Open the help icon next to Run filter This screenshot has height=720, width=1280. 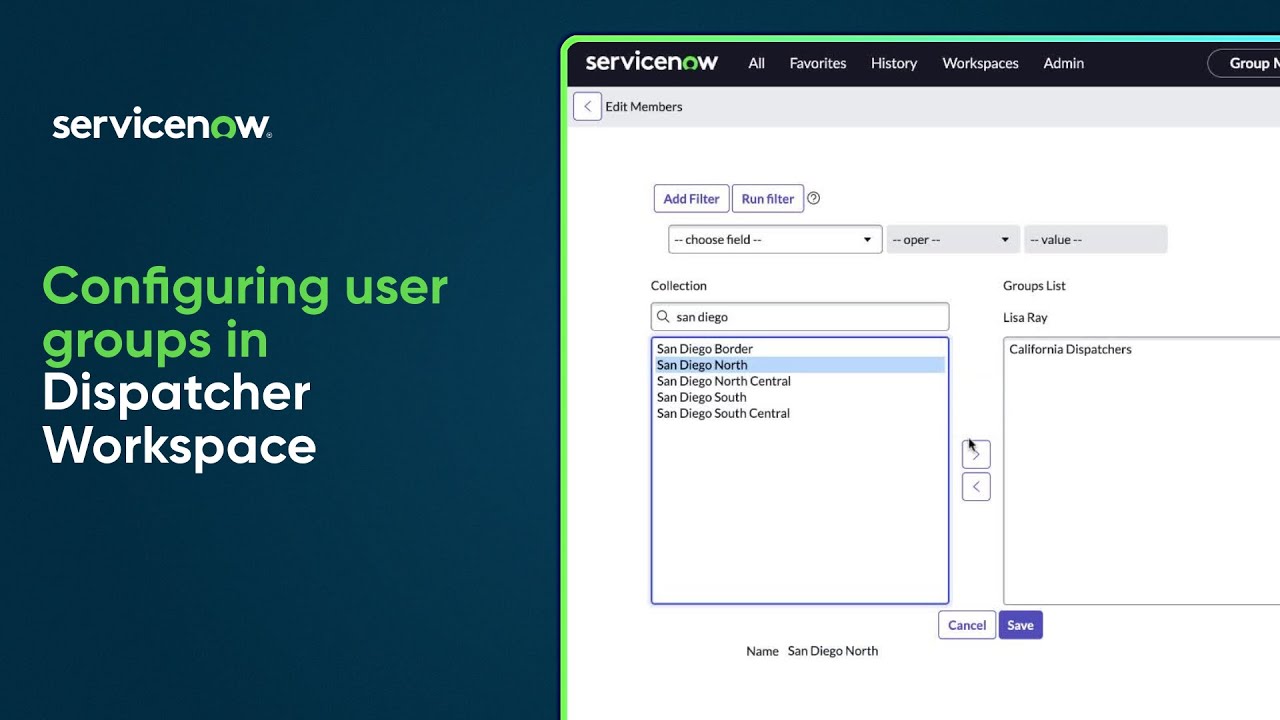[x=813, y=198]
